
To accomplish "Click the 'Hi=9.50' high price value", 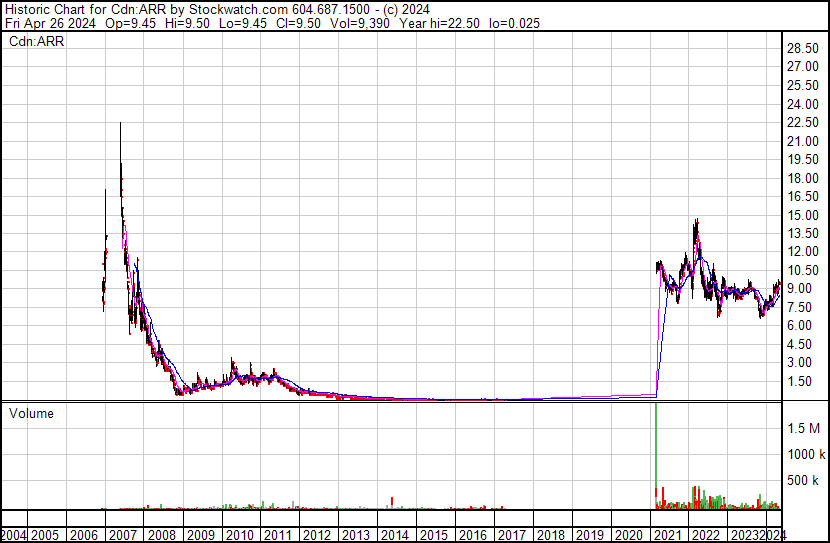I will click(186, 23).
